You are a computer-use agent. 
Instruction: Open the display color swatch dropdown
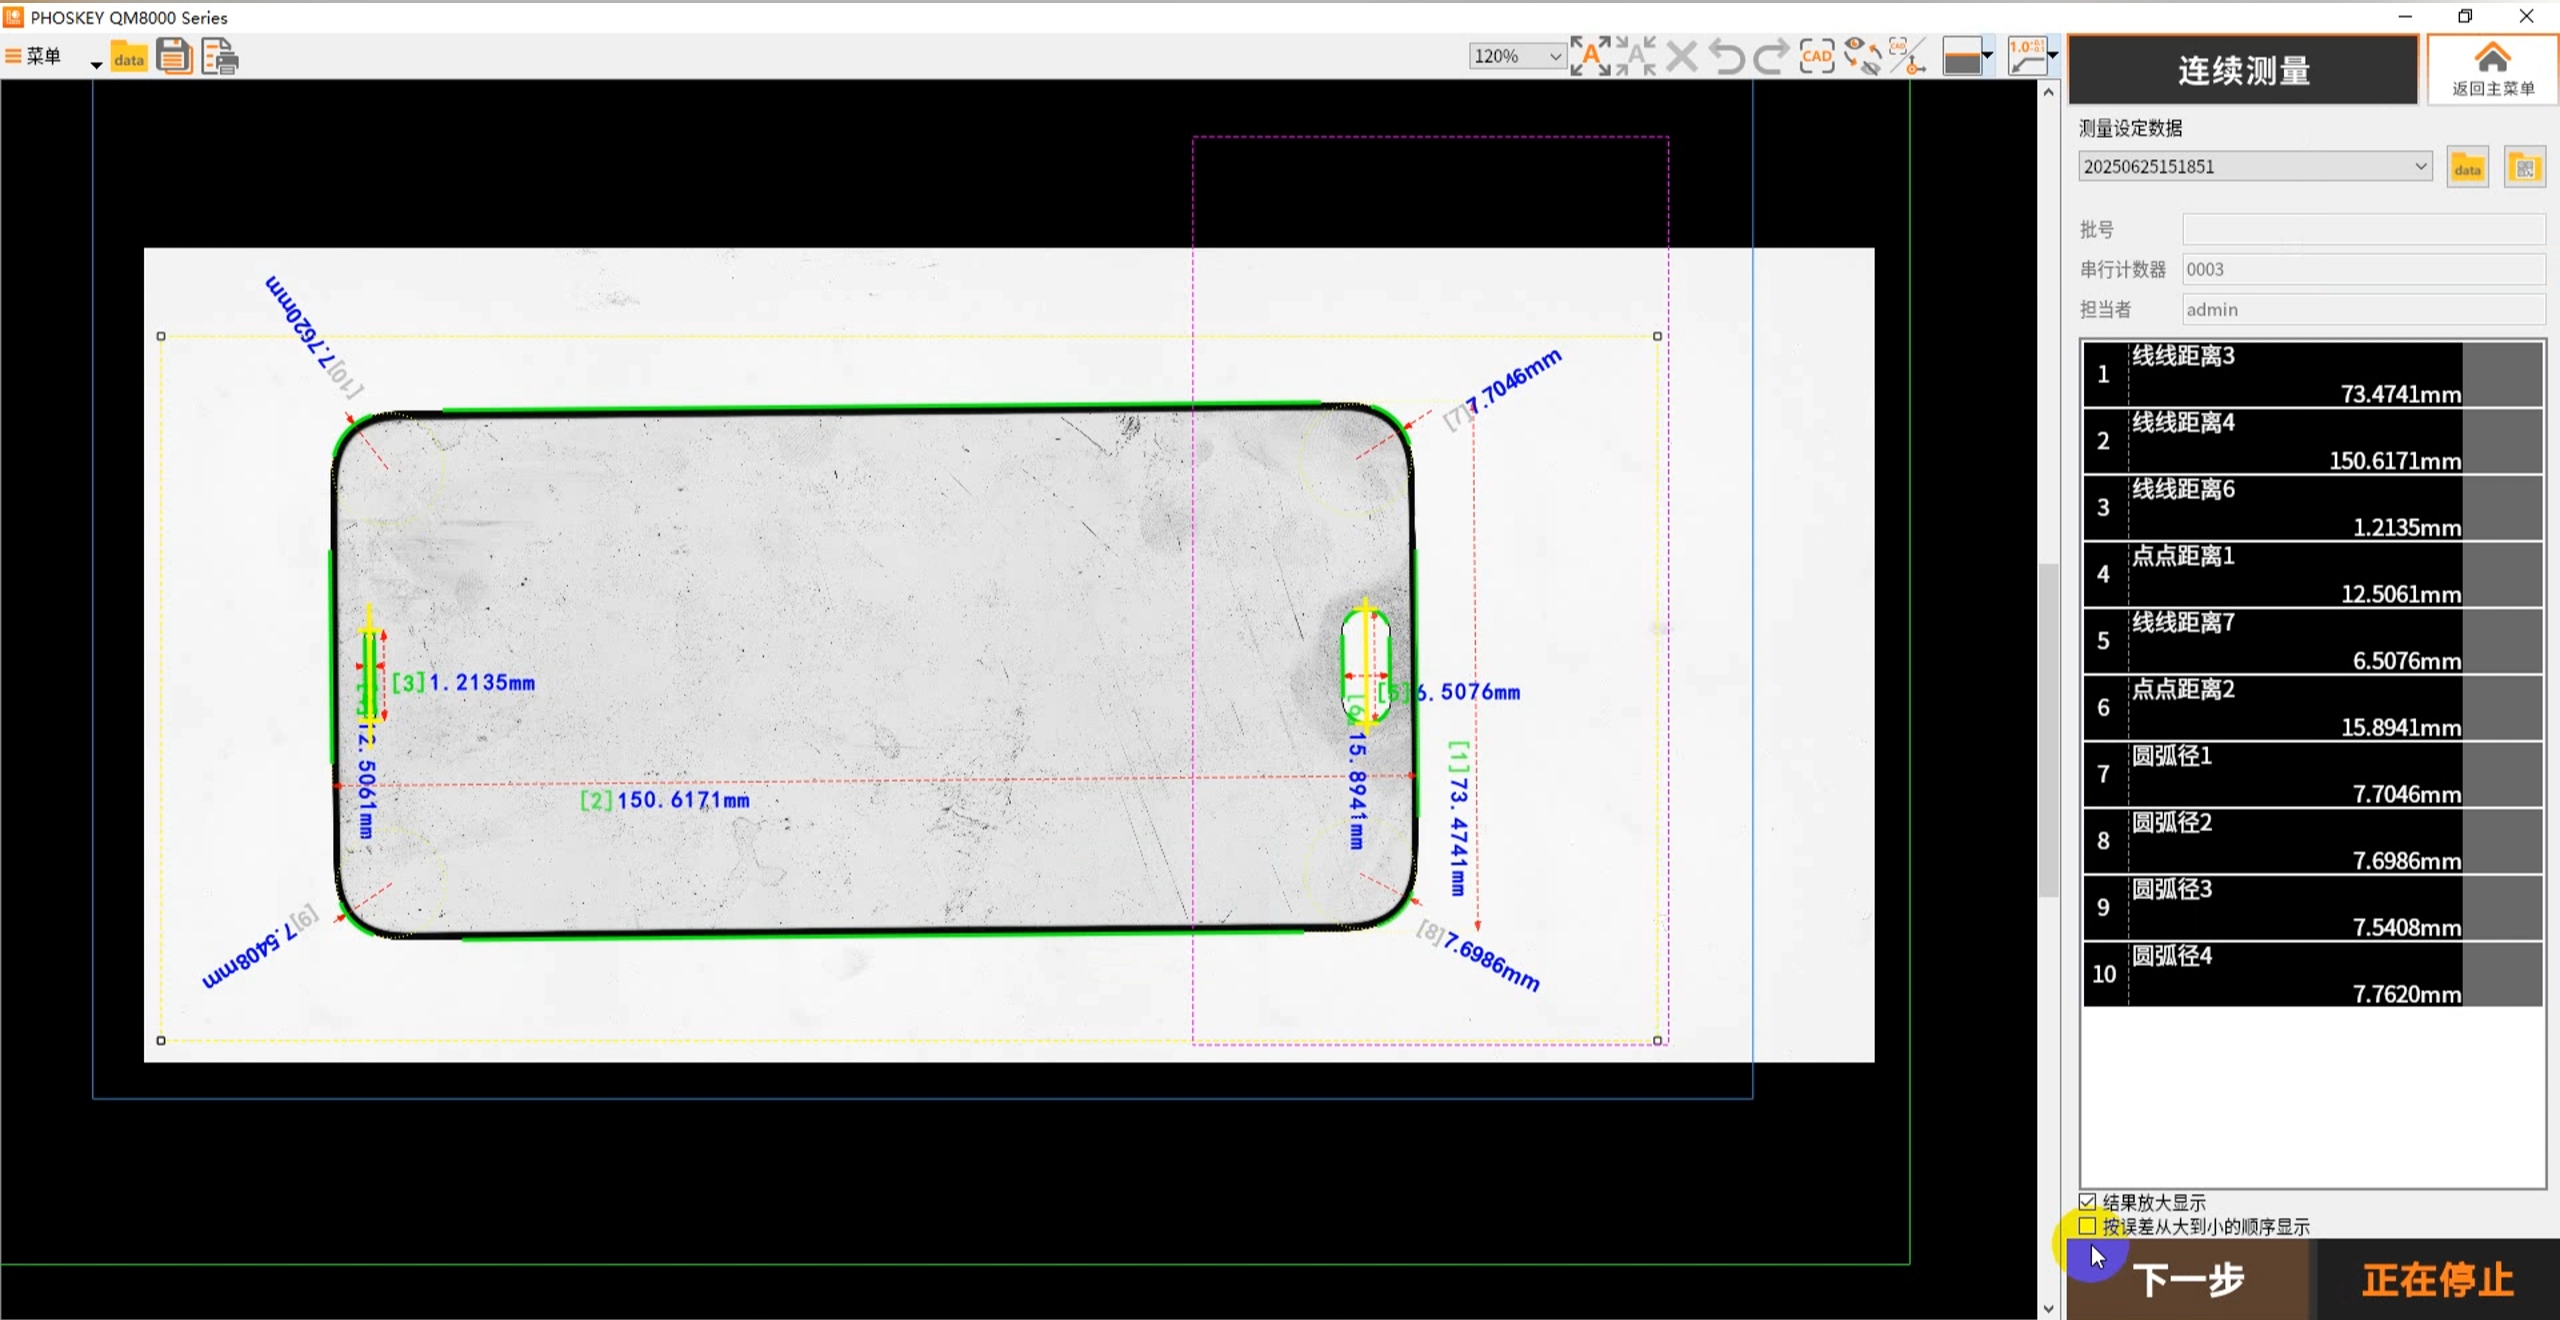pyautogui.click(x=1987, y=56)
